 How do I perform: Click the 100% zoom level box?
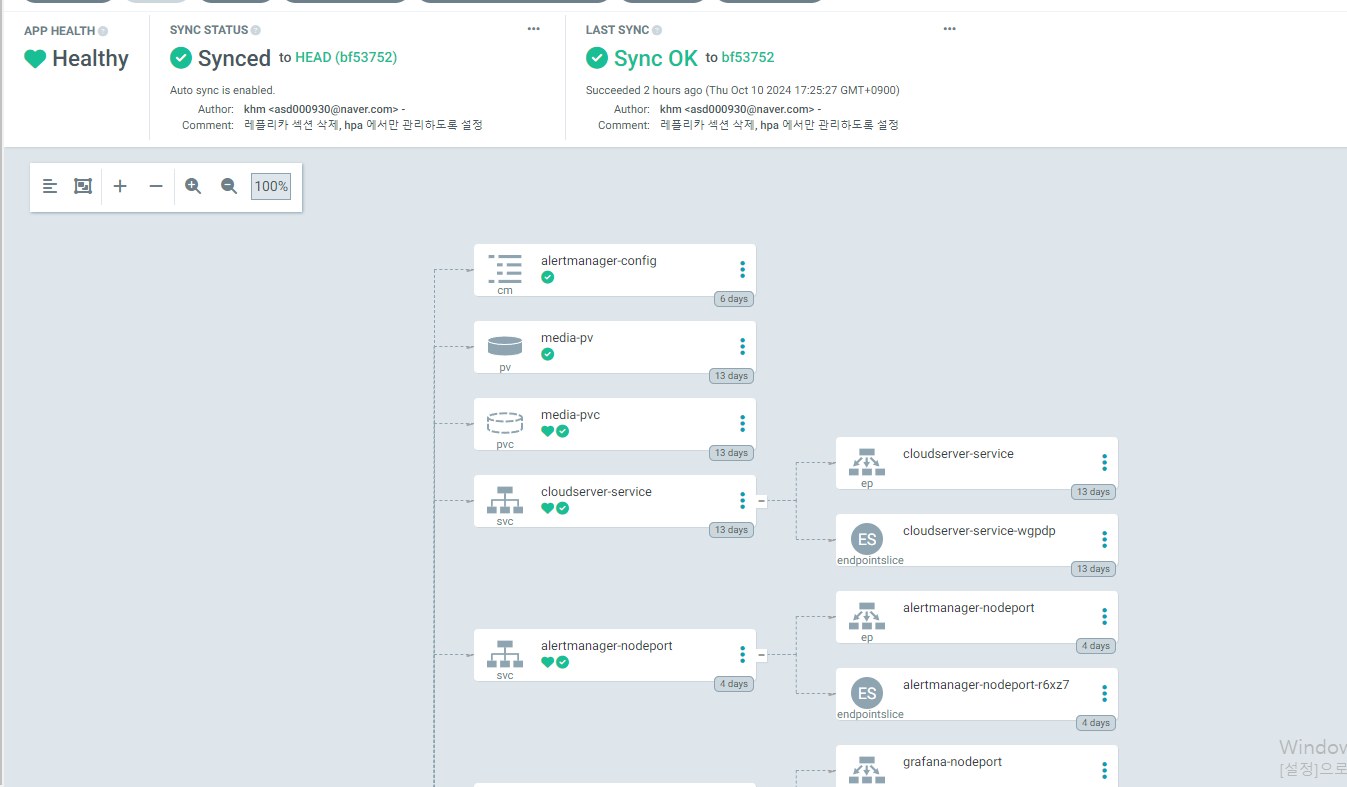click(x=271, y=186)
